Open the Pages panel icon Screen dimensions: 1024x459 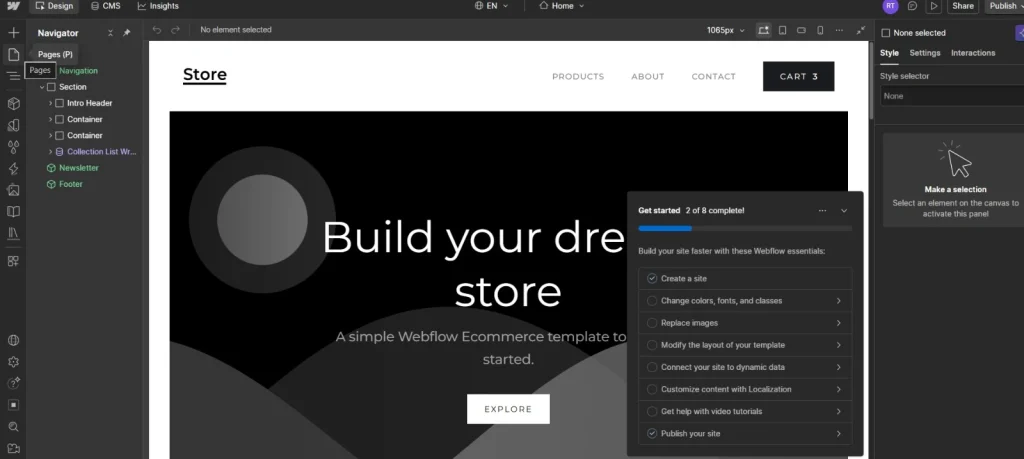point(13,54)
